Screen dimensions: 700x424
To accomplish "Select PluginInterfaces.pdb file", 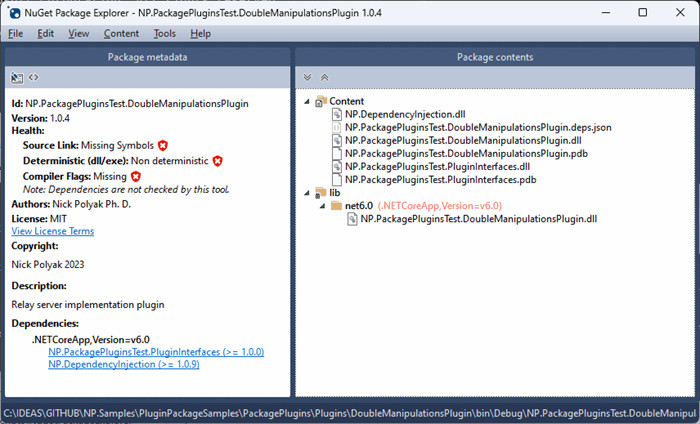I will [441, 180].
